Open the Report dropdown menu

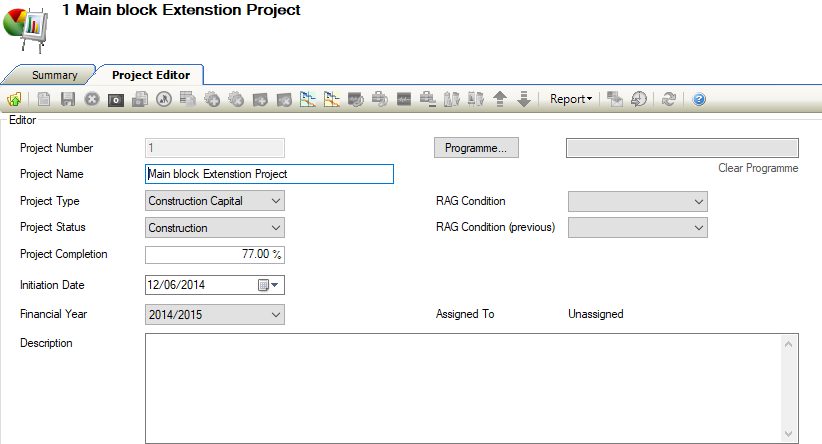coord(571,99)
